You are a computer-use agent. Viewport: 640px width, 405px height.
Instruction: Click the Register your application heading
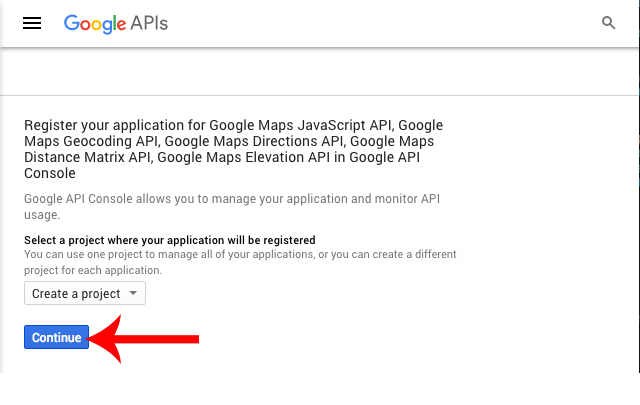click(233, 149)
